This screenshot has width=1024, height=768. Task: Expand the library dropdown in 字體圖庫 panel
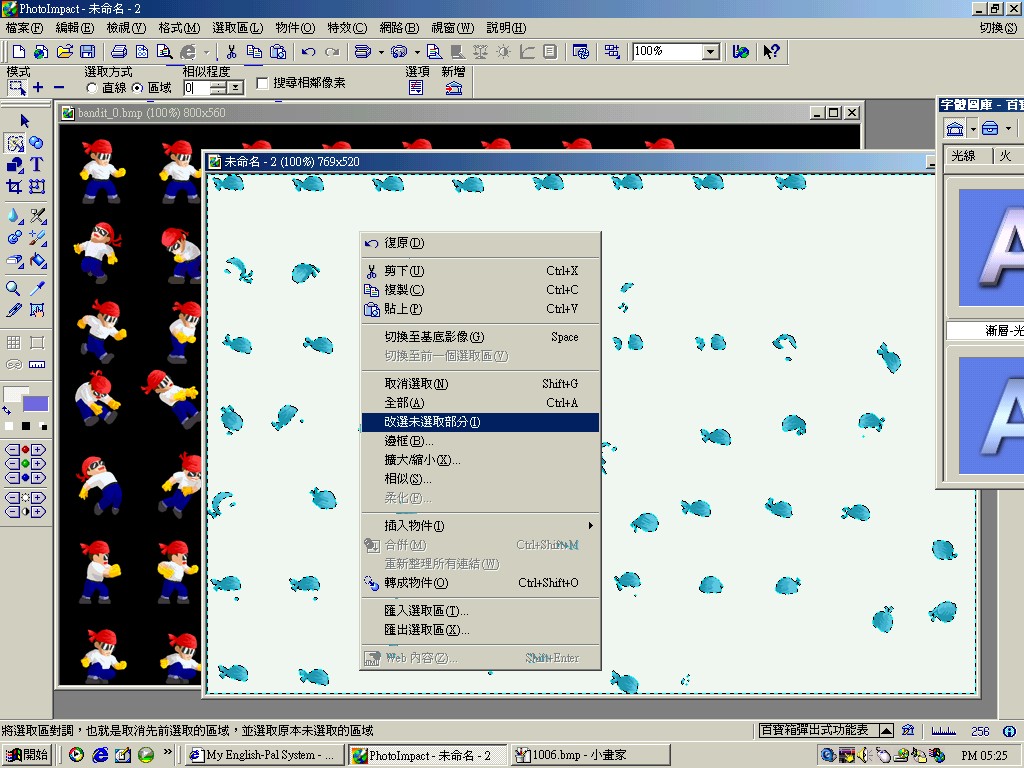click(x=1008, y=129)
